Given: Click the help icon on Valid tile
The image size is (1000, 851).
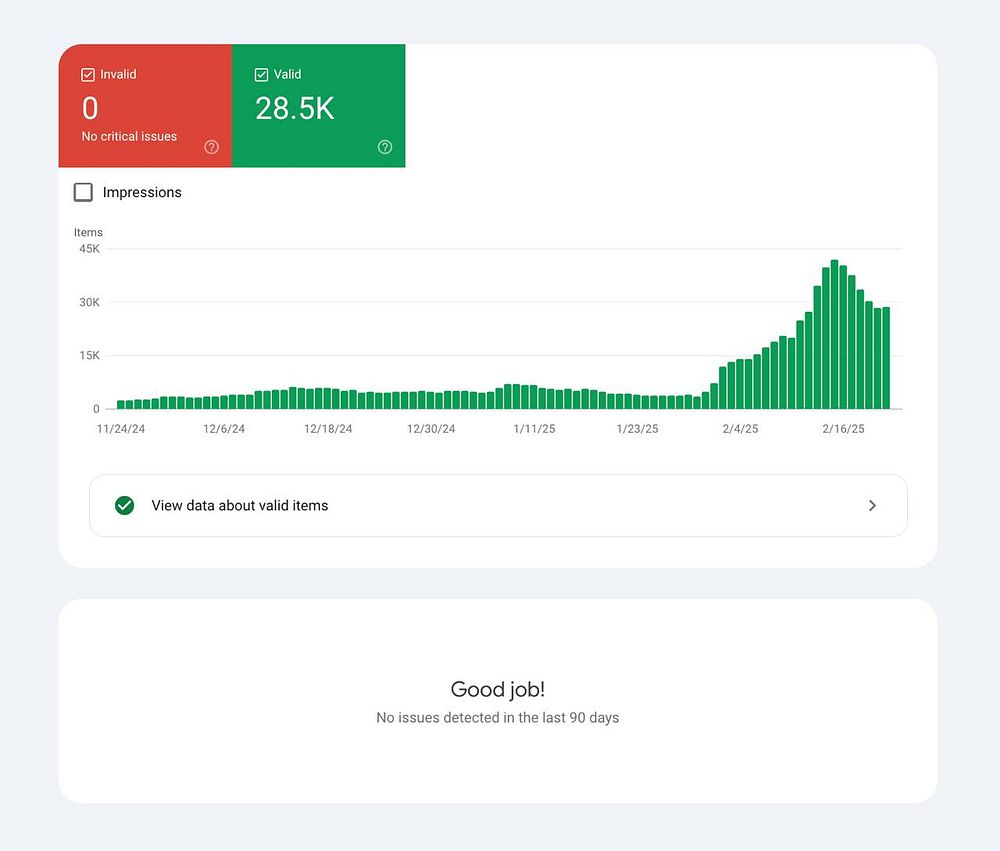Looking at the screenshot, I should point(385,147).
